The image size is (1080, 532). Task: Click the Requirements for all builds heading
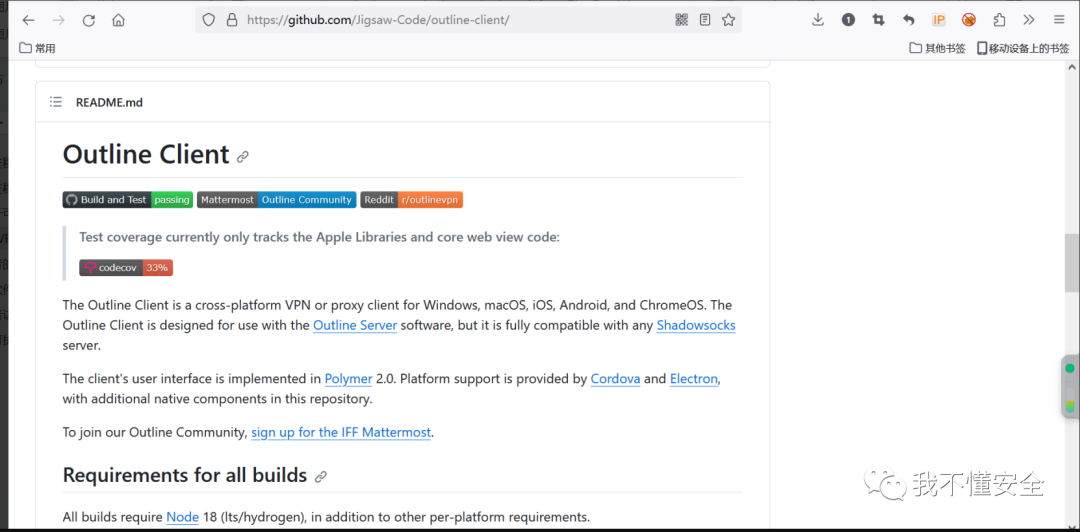click(185, 475)
